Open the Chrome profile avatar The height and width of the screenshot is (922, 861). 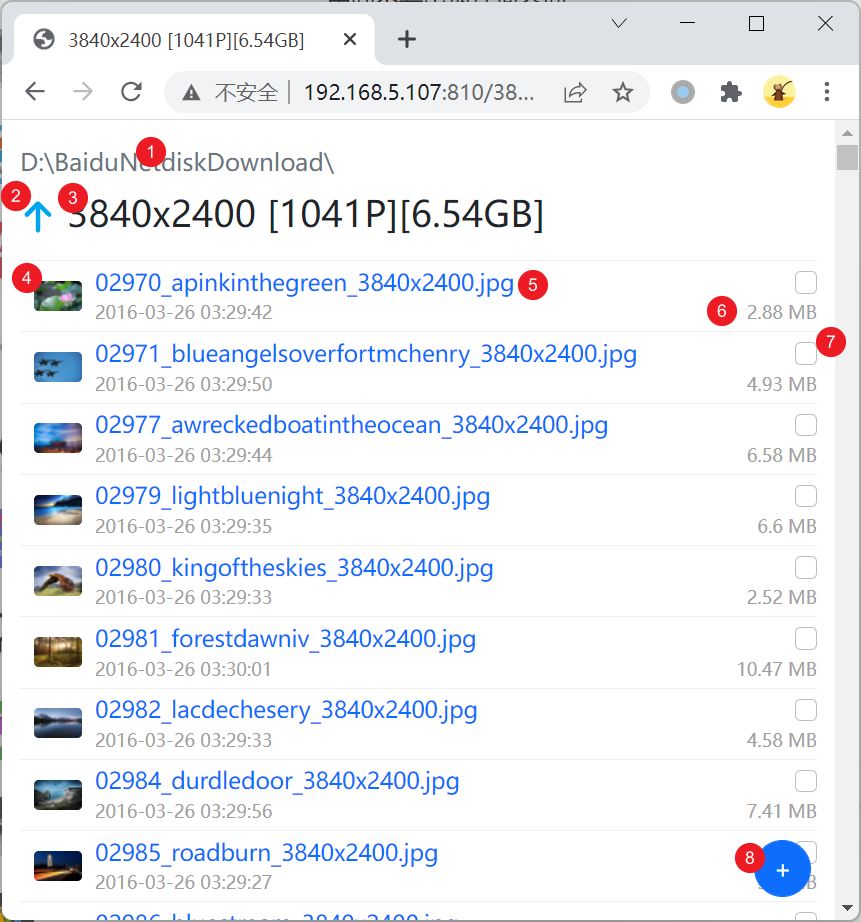click(x=779, y=92)
